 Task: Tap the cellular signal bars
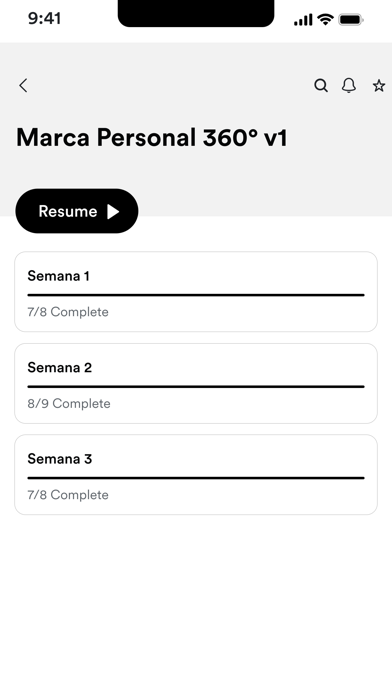click(x=303, y=20)
